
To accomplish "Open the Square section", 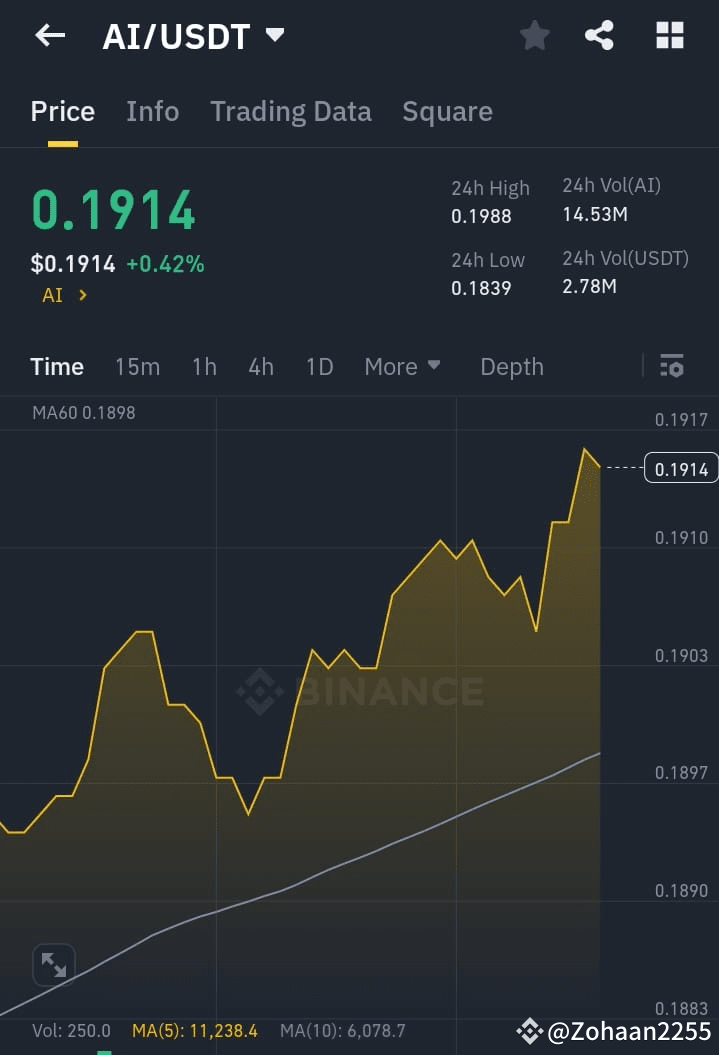I will click(x=447, y=111).
